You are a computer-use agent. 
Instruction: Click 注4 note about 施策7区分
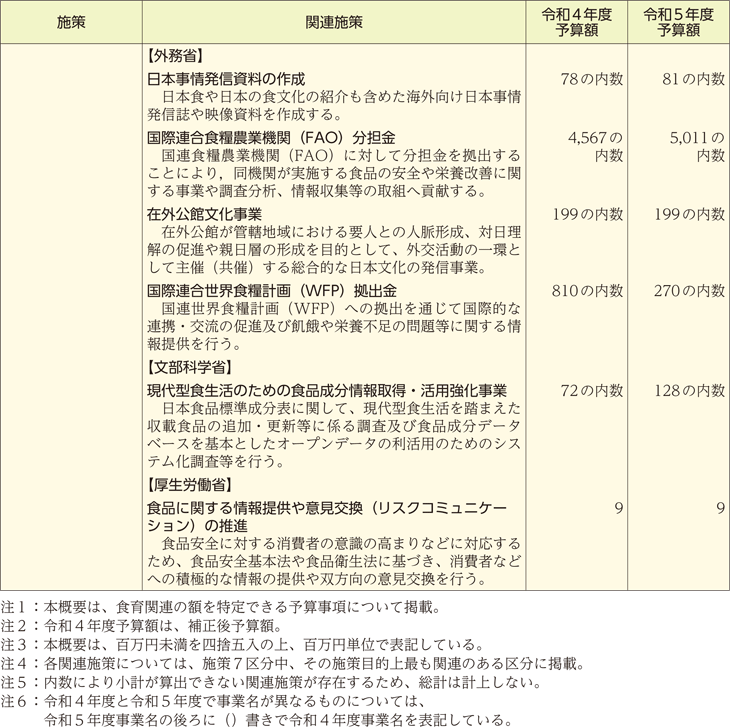click(292, 664)
